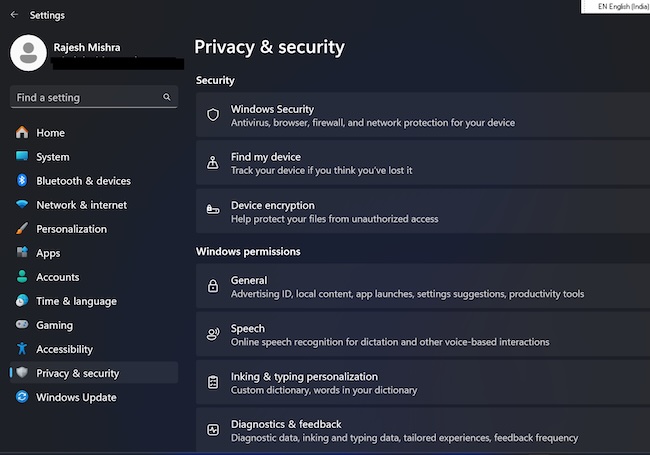Click the Inking & typing clipboard icon
The height and width of the screenshot is (455, 650).
coord(213,382)
